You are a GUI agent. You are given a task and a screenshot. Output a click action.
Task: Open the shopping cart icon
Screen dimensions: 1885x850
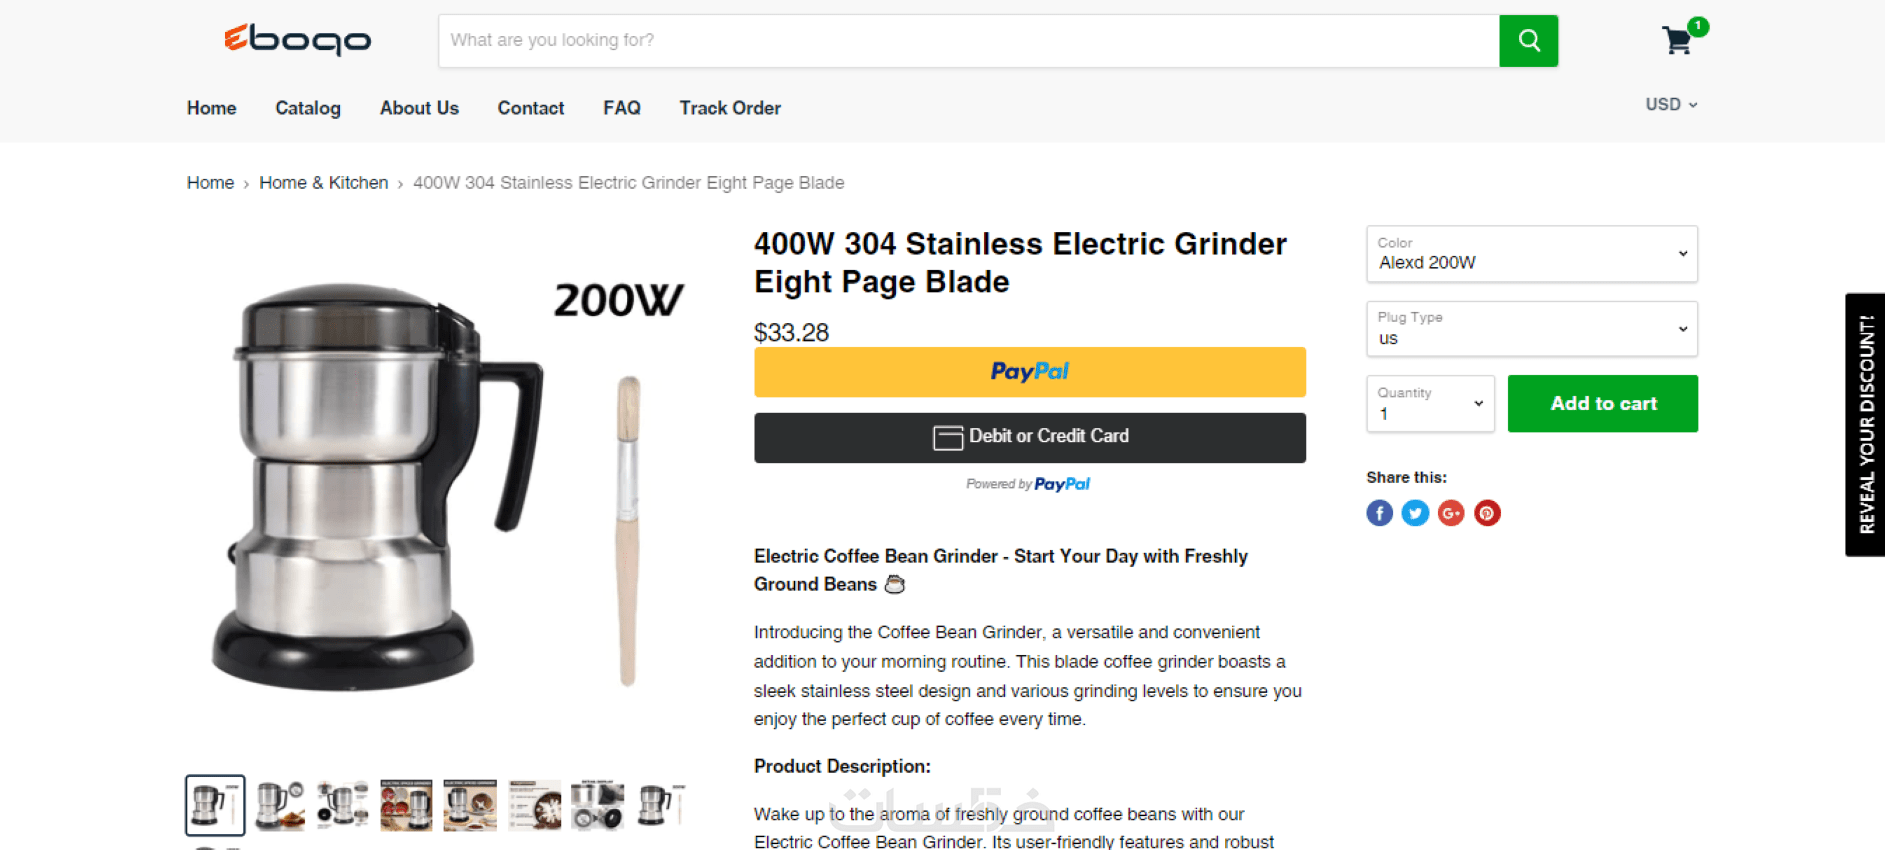(1677, 41)
